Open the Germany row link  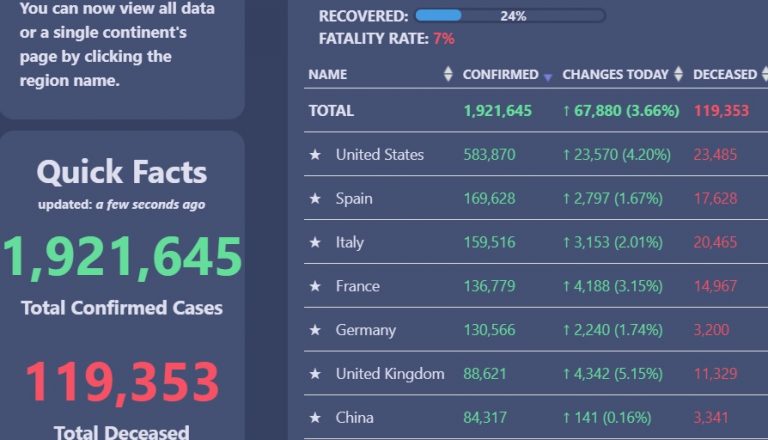(366, 330)
